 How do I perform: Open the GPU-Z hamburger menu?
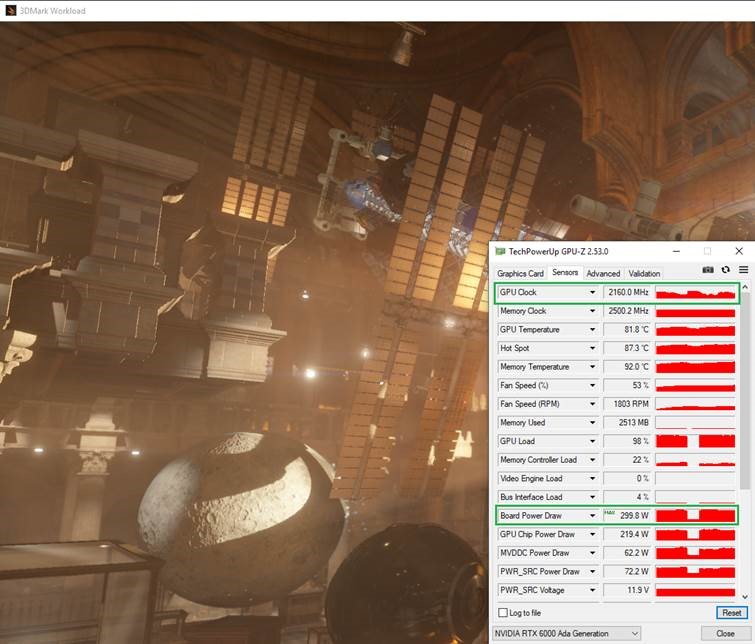point(743,270)
